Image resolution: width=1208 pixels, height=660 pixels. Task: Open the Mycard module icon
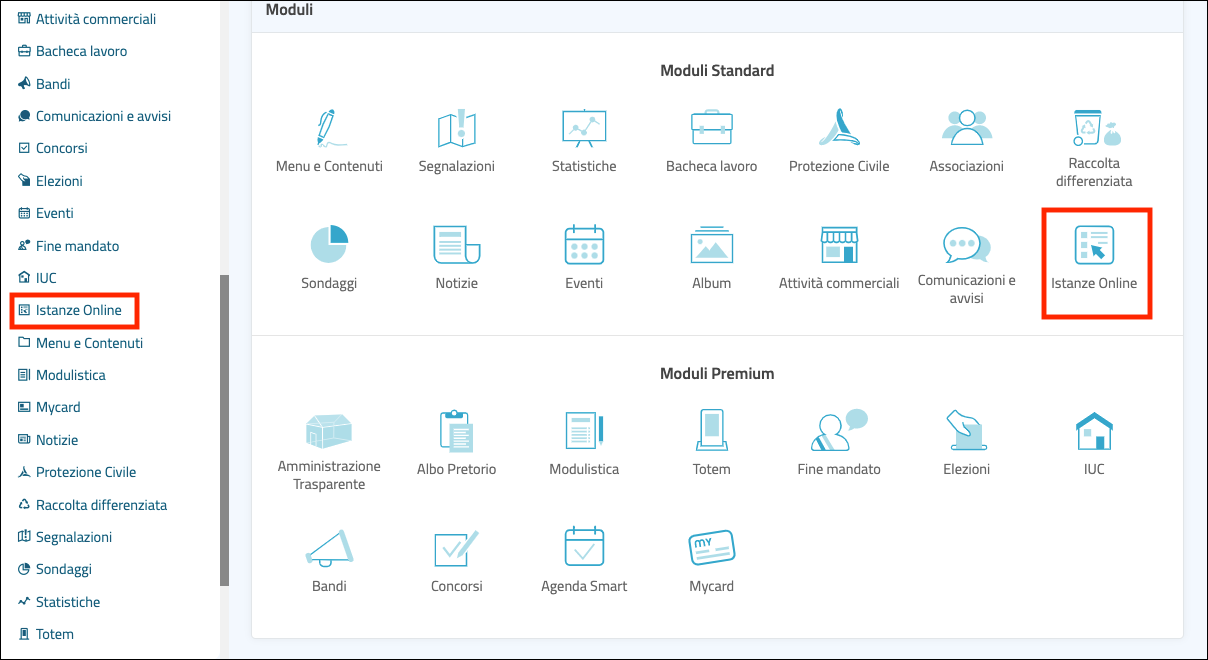(711, 548)
